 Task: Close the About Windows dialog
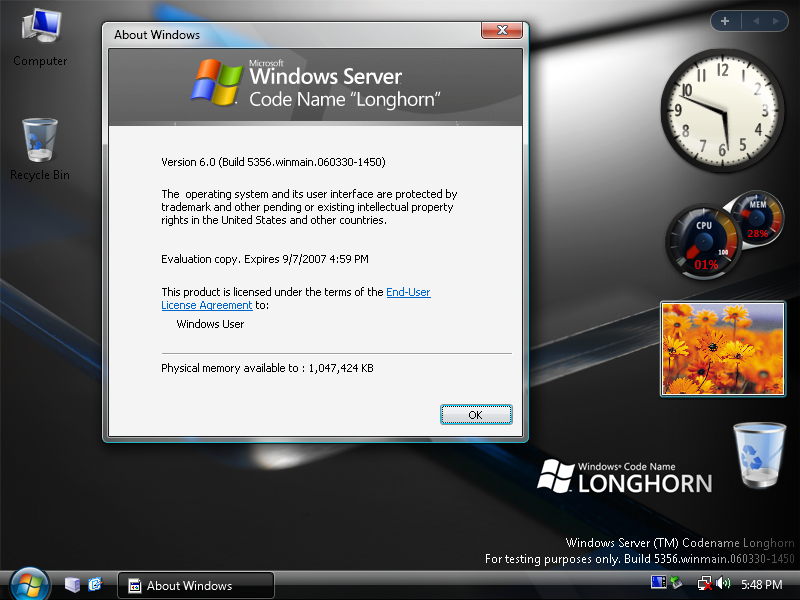tap(502, 30)
